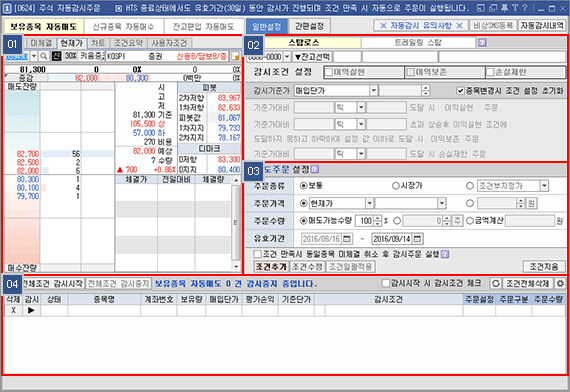The image size is (570, 392).
Task: Switch to 신규종목 자동매수 tab
Action: (x=124, y=26)
